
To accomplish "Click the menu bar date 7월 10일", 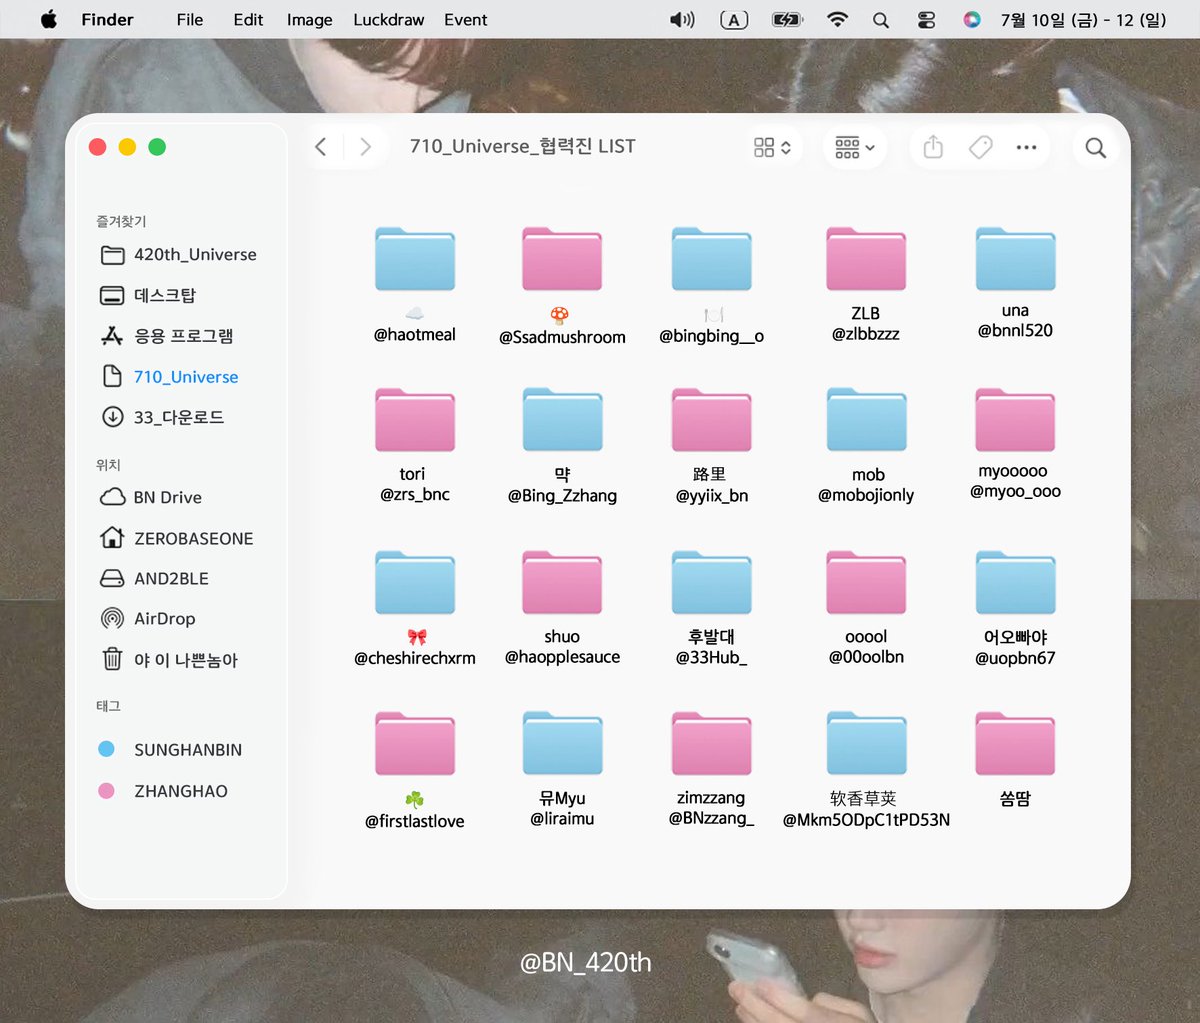I will point(1084,19).
